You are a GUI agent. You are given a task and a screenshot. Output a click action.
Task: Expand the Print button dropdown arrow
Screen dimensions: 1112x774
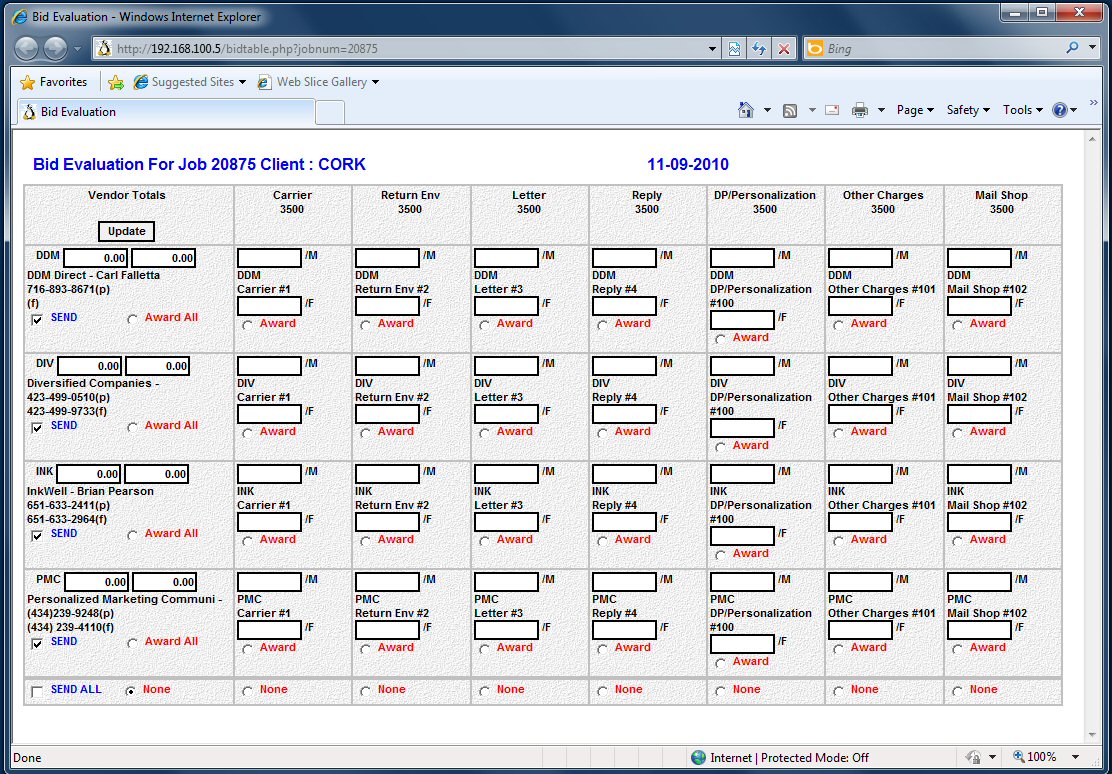[881, 110]
